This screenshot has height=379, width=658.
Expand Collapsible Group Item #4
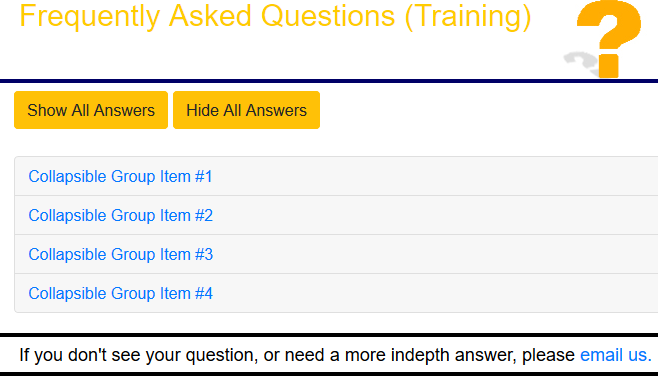click(120, 293)
